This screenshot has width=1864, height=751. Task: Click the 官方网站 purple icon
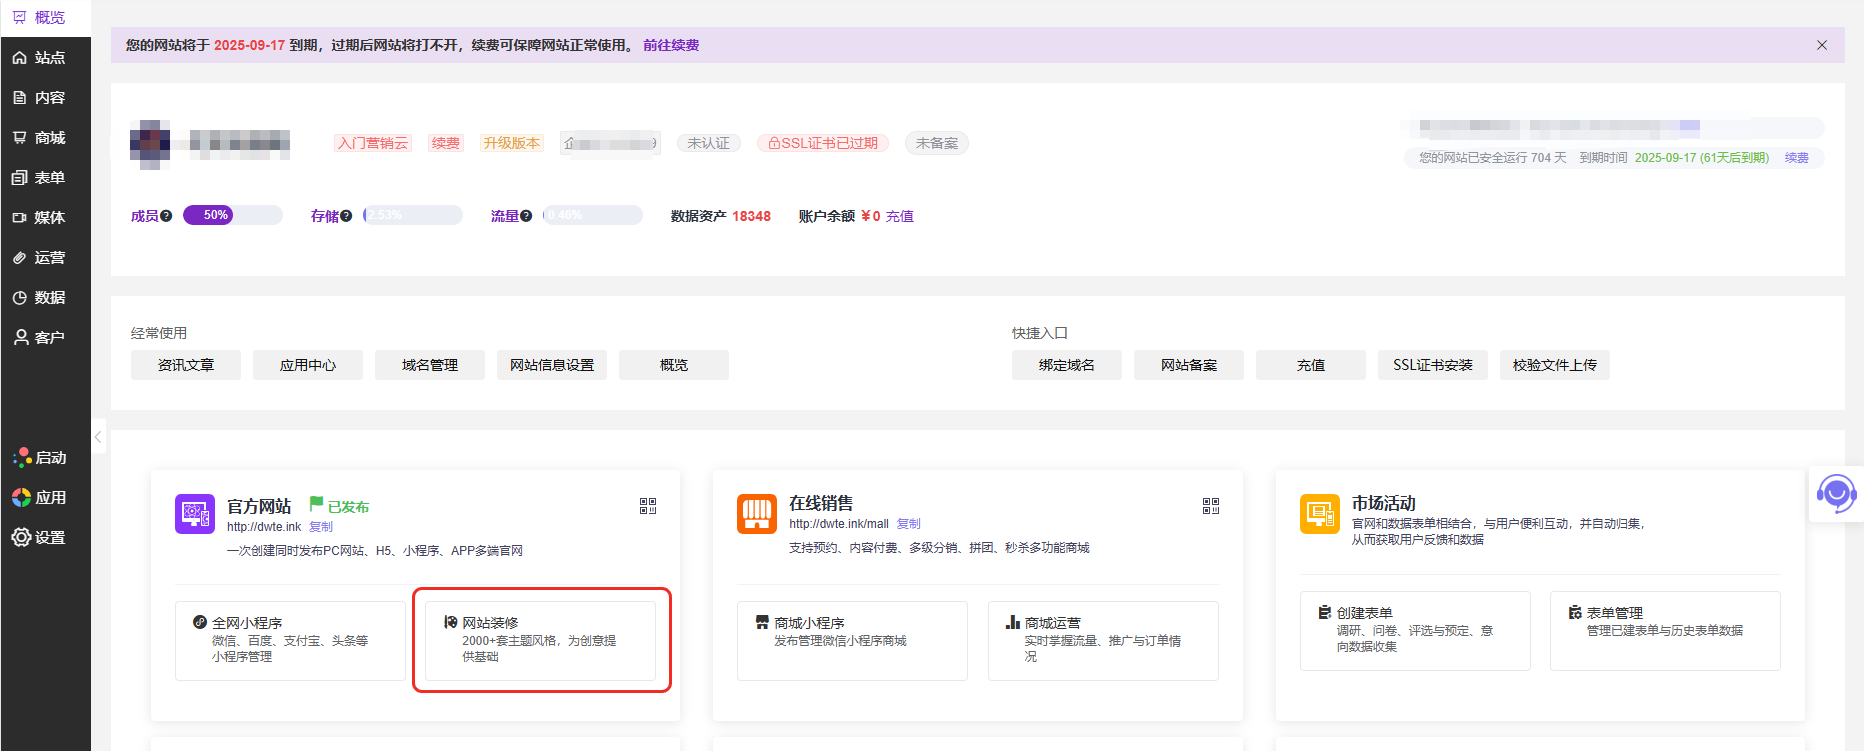(x=195, y=514)
